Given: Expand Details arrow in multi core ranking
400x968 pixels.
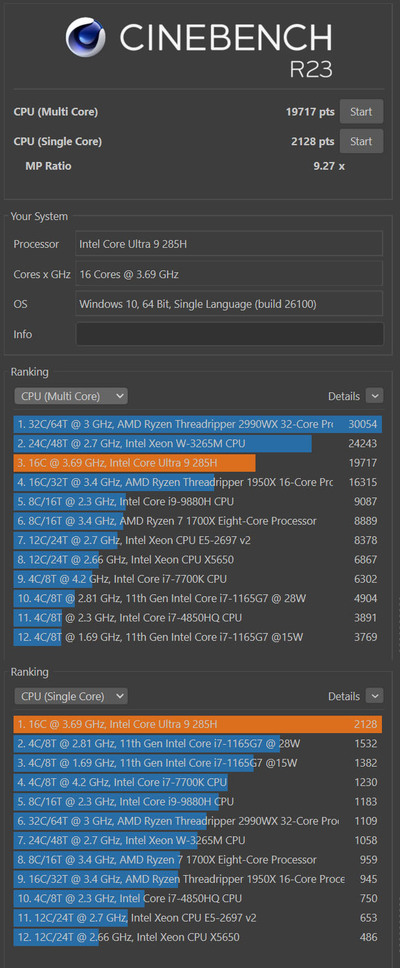Looking at the screenshot, I should click(374, 396).
